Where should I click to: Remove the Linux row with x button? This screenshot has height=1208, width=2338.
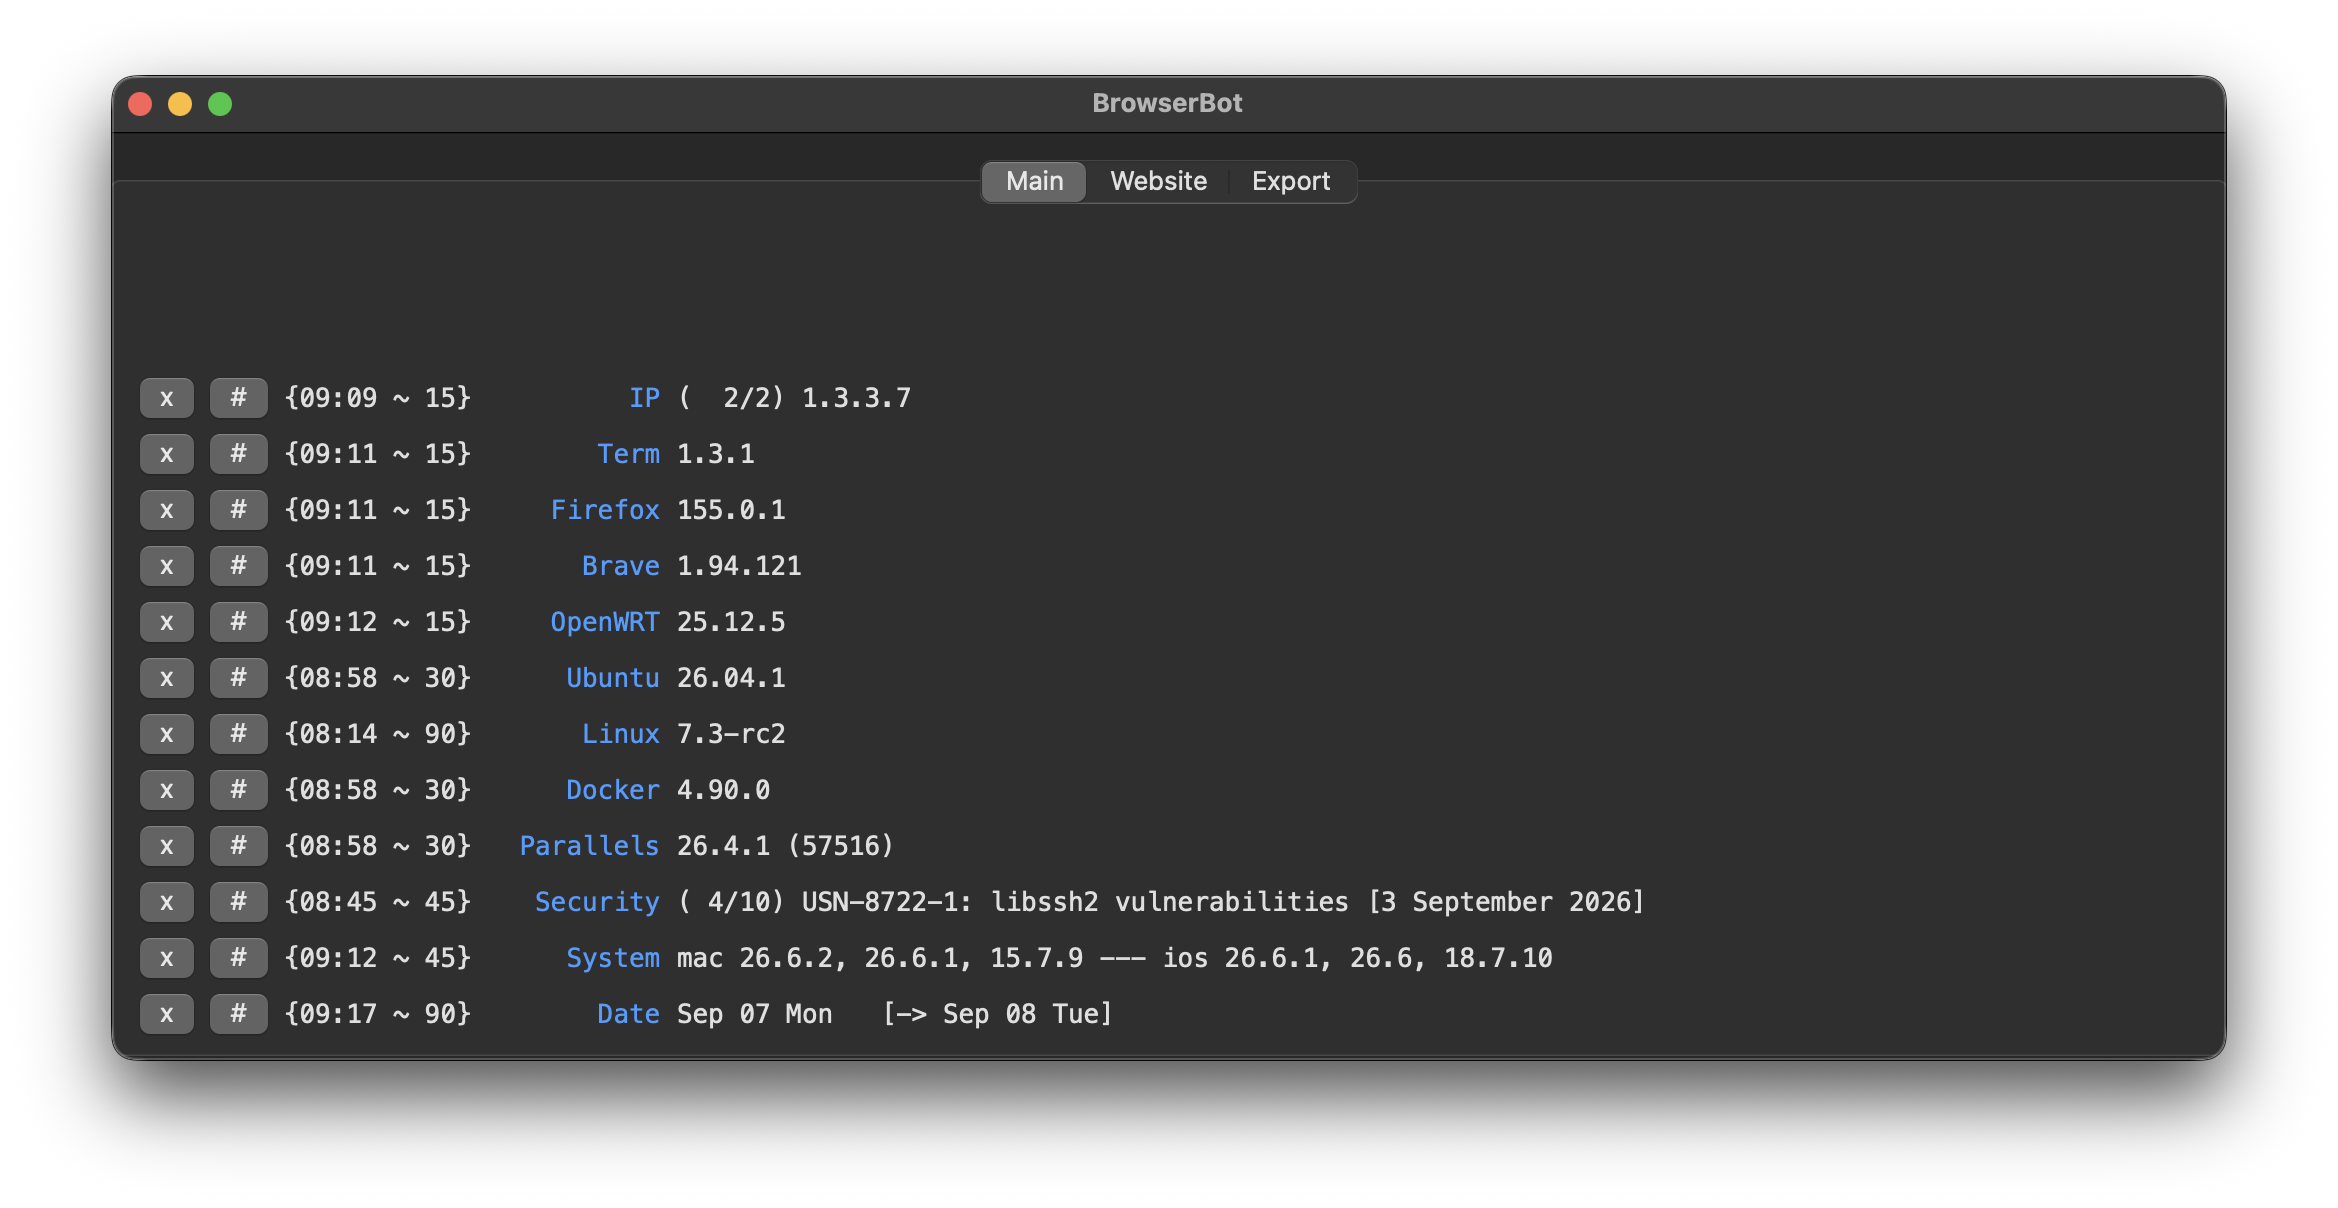tap(166, 734)
